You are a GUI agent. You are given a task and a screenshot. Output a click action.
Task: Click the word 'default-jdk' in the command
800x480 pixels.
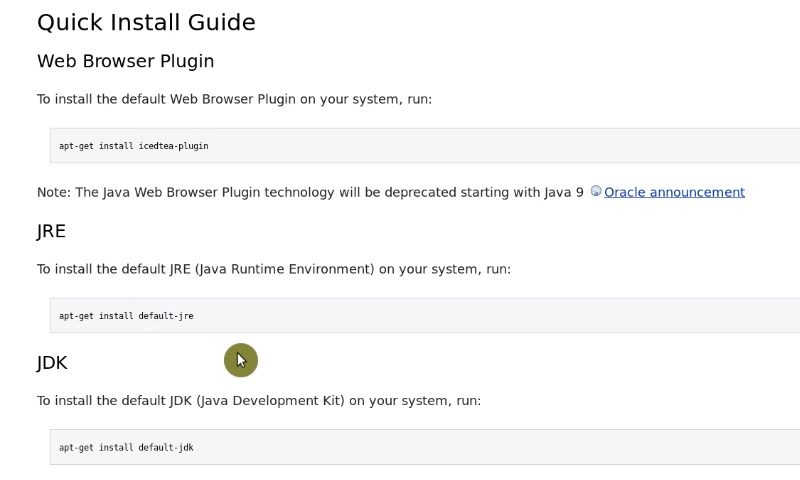[166, 447]
